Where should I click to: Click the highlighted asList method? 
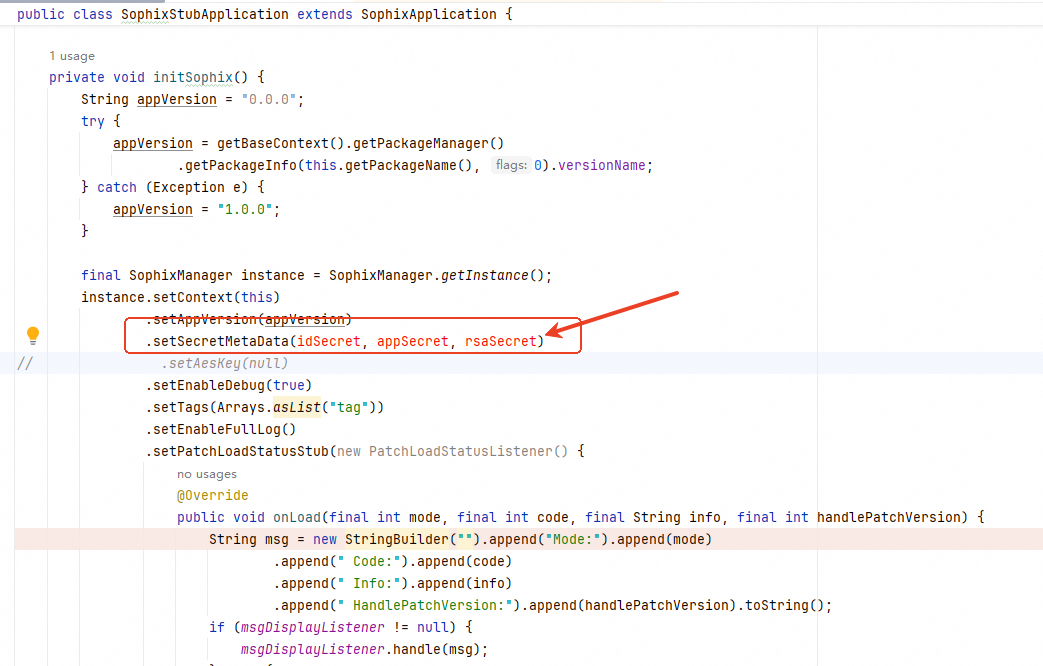click(297, 407)
